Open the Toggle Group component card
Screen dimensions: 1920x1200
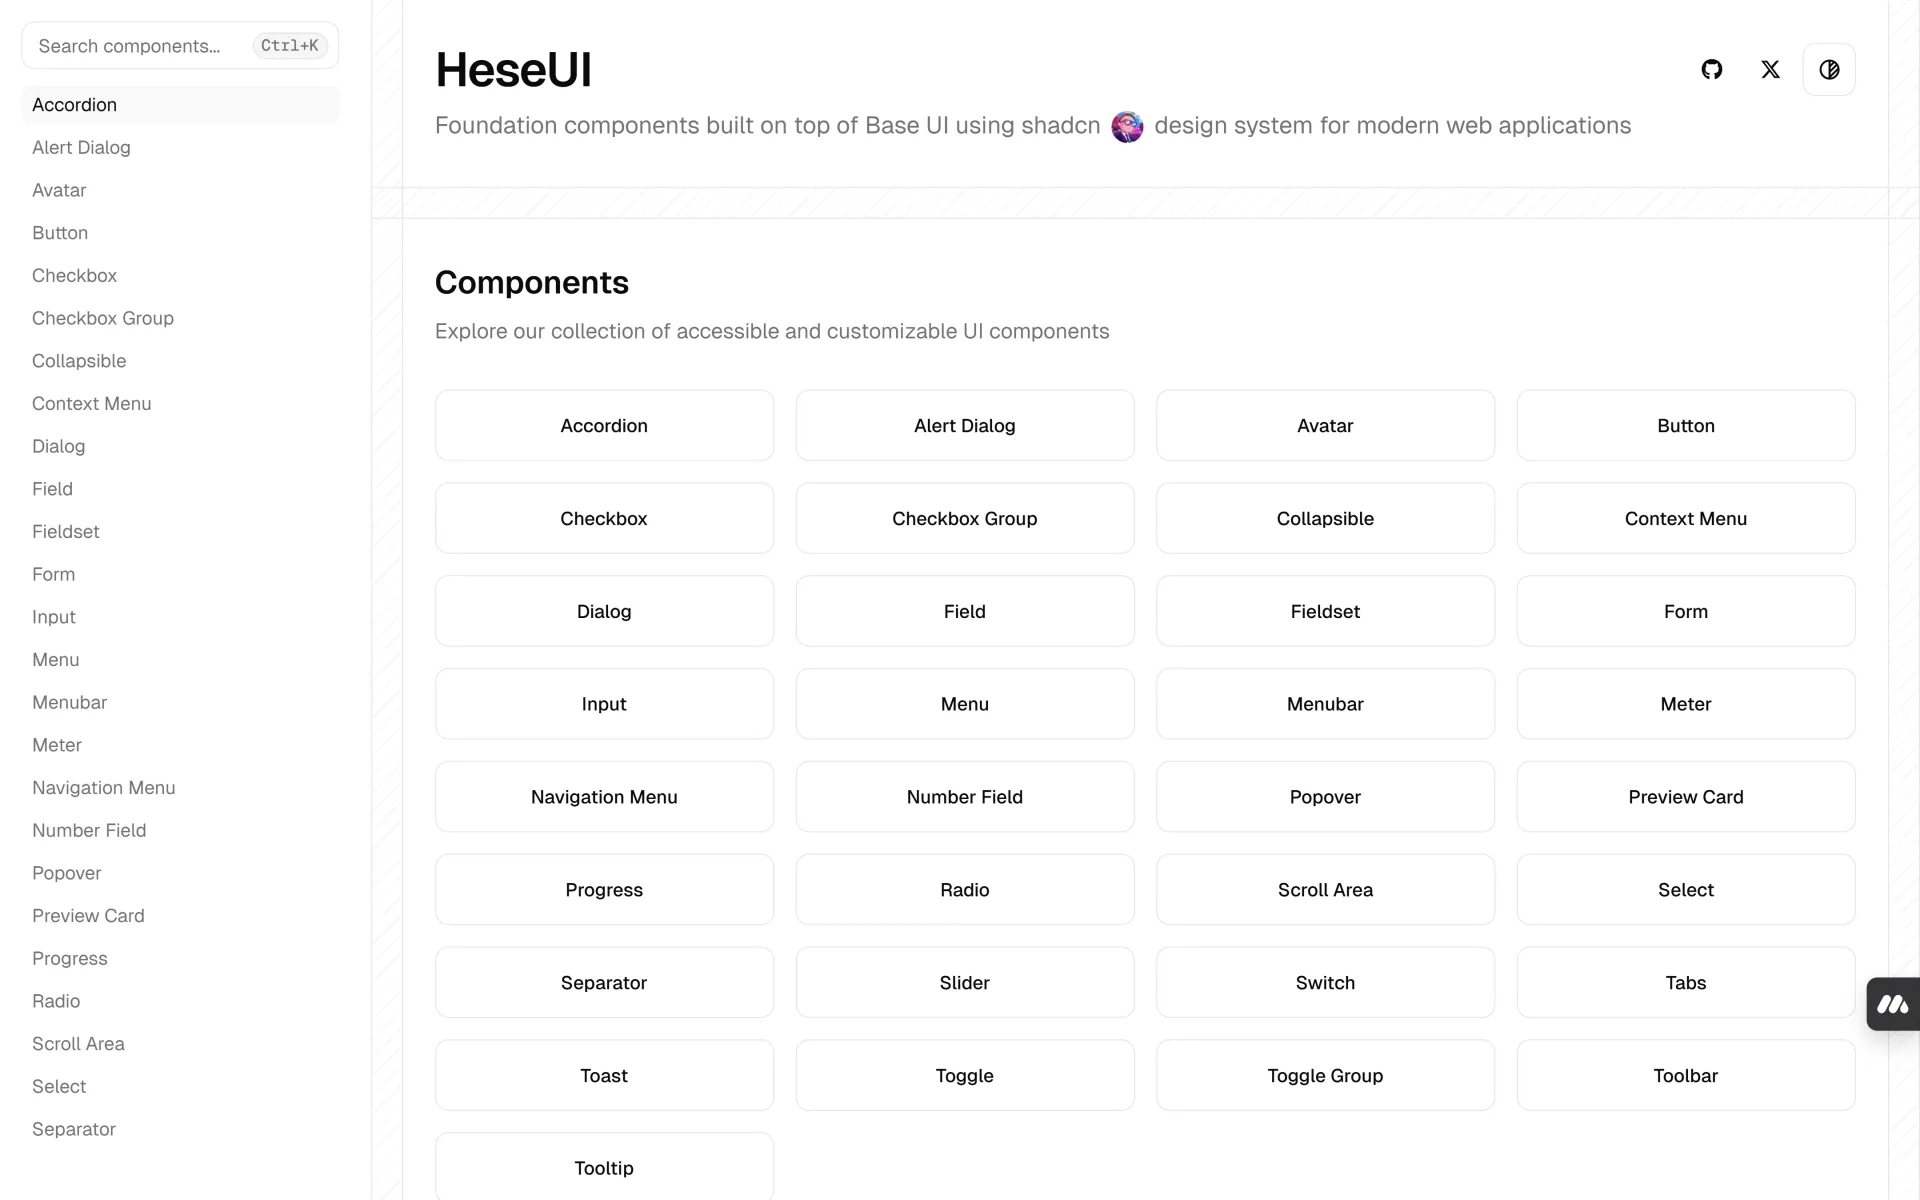pyautogui.click(x=1325, y=1076)
